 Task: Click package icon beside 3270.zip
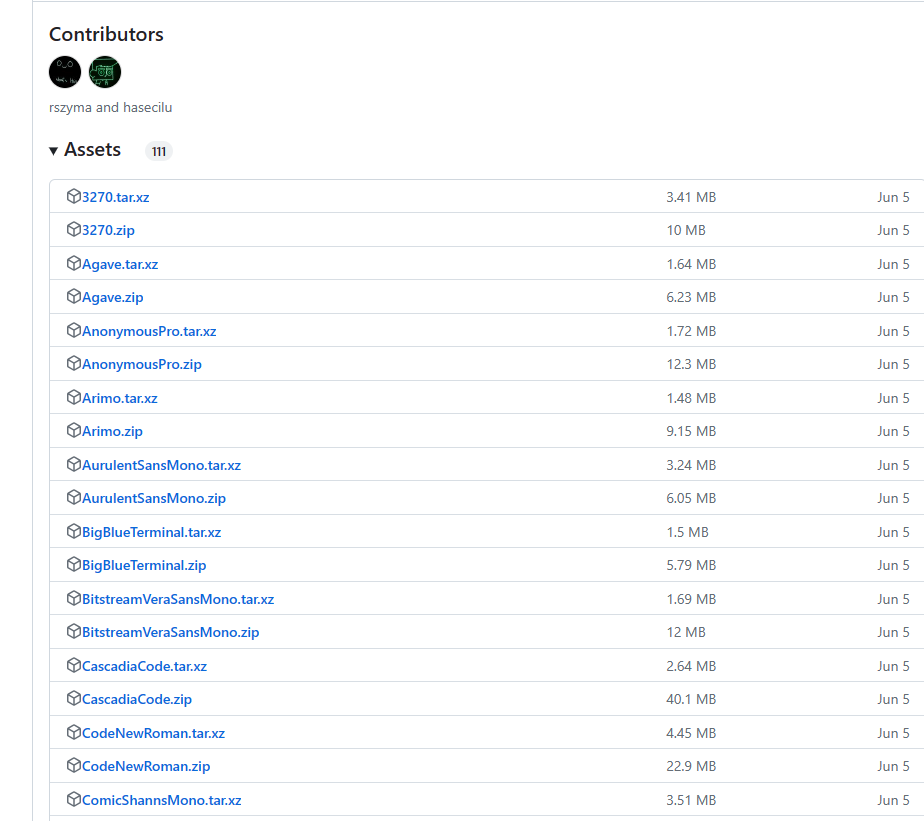point(74,229)
